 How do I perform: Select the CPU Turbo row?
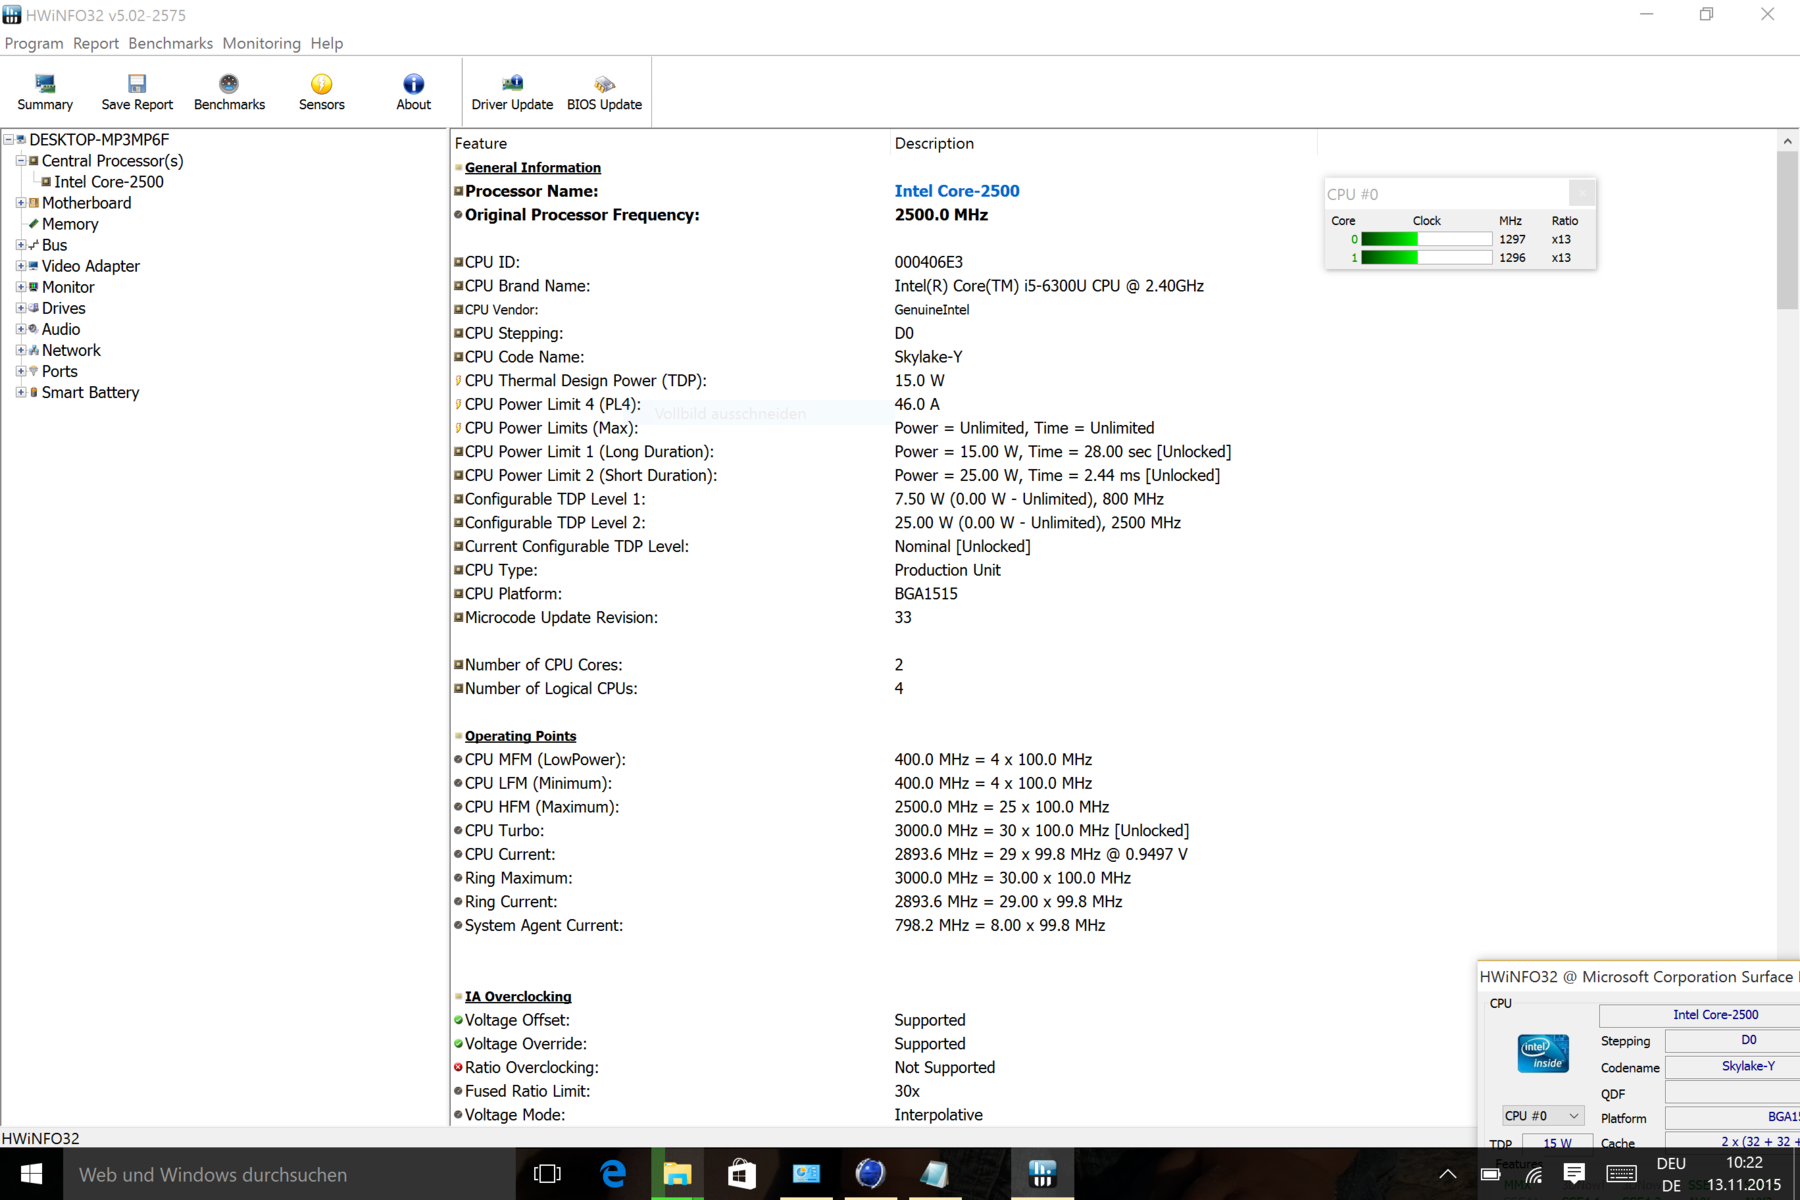(883, 831)
